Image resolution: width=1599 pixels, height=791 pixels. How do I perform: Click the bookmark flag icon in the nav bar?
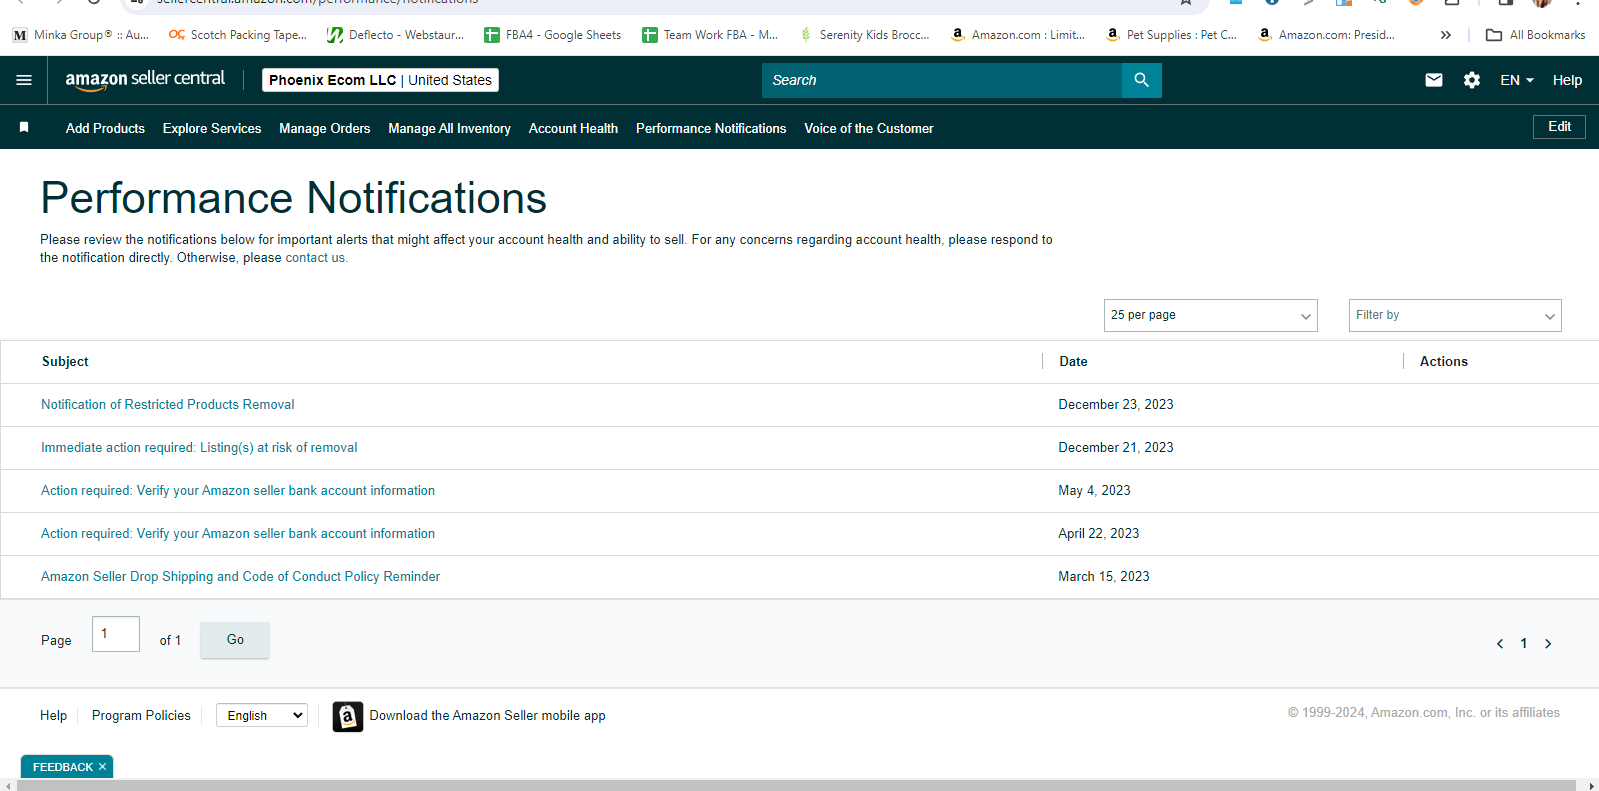tap(24, 127)
